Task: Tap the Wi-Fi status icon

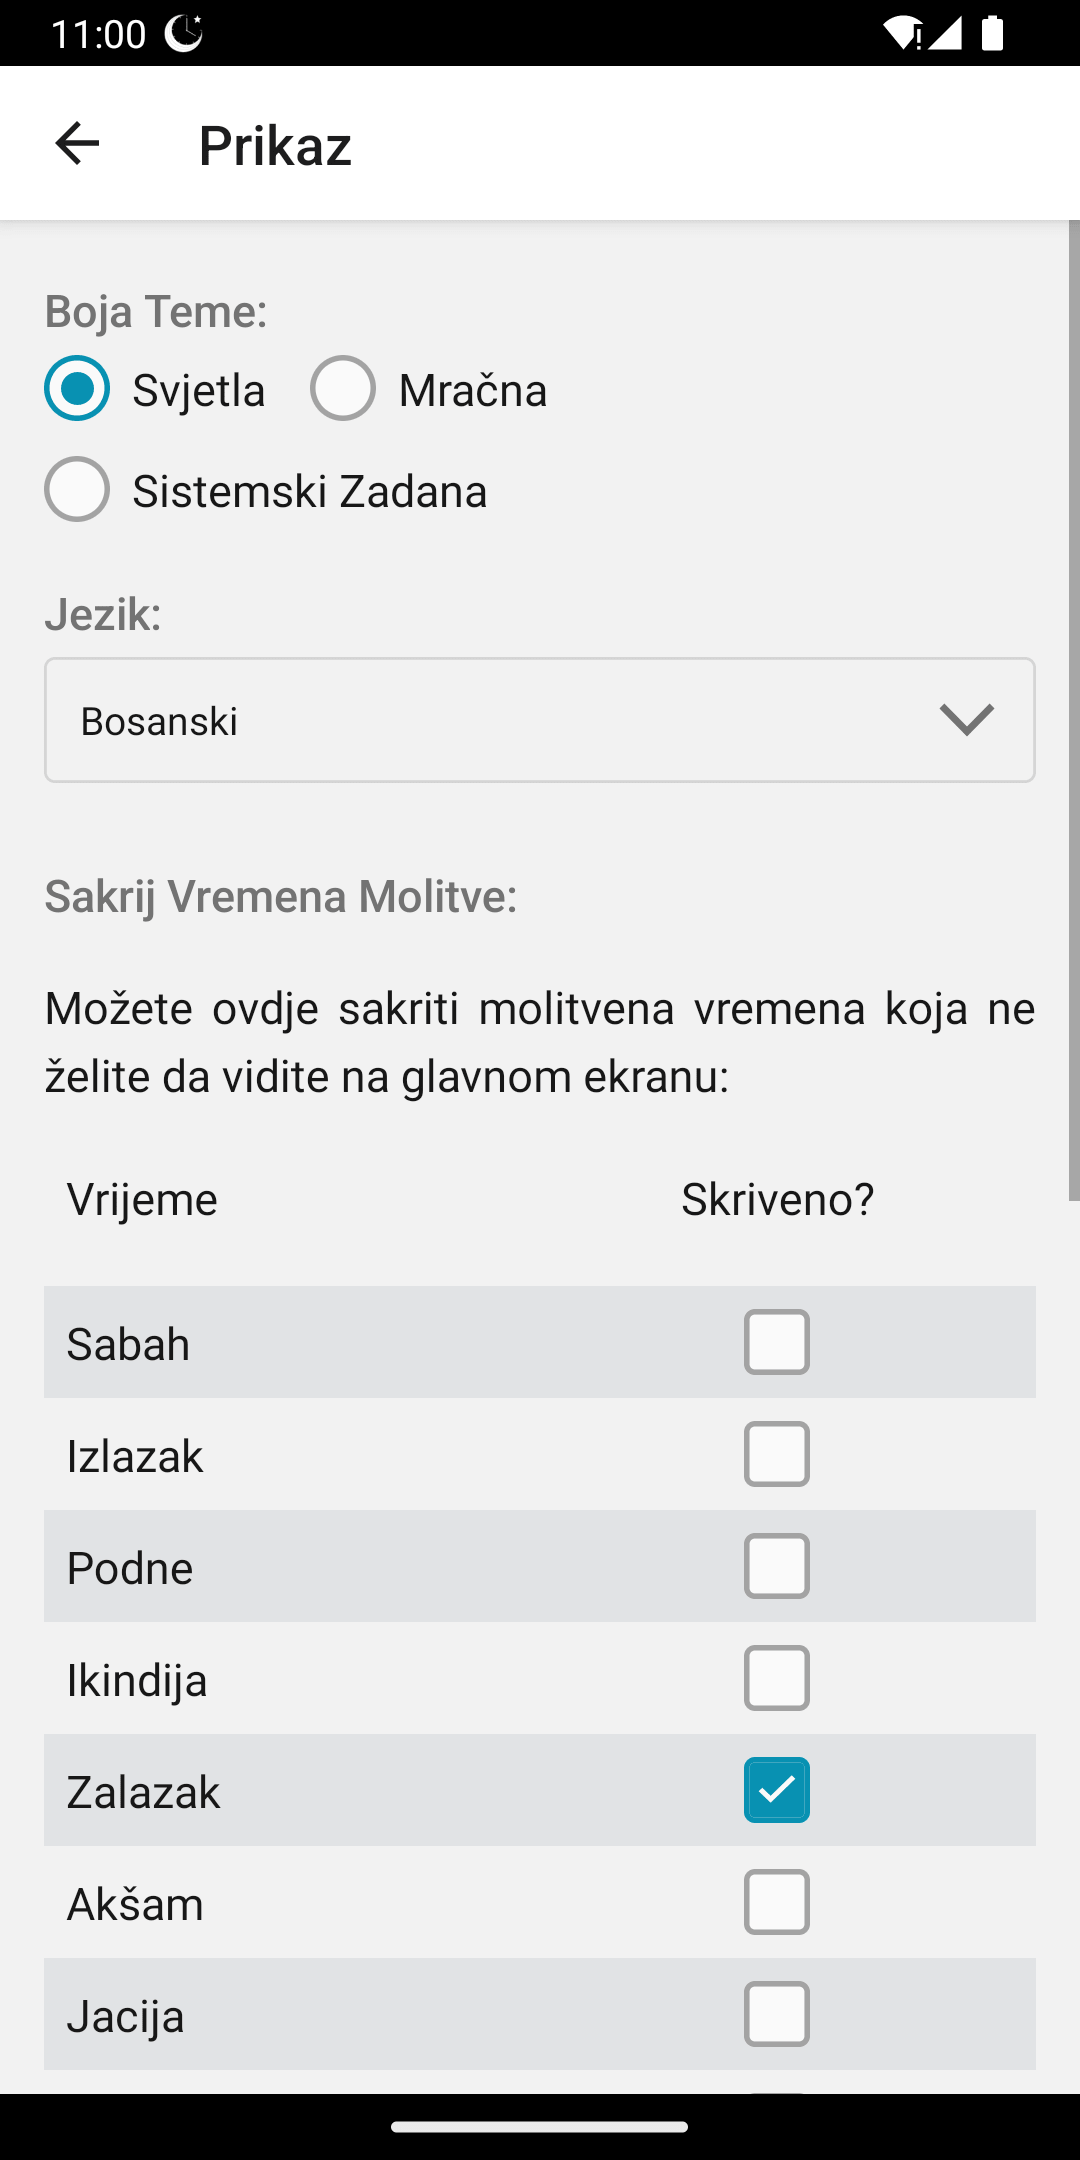Action: [x=901, y=33]
